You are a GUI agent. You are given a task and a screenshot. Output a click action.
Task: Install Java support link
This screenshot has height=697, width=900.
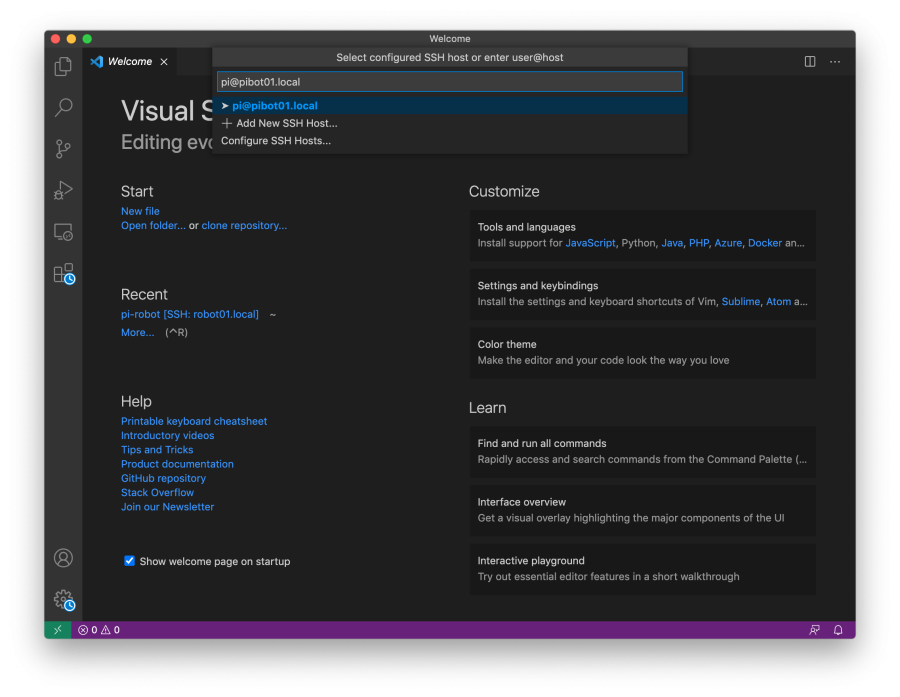[x=672, y=243]
